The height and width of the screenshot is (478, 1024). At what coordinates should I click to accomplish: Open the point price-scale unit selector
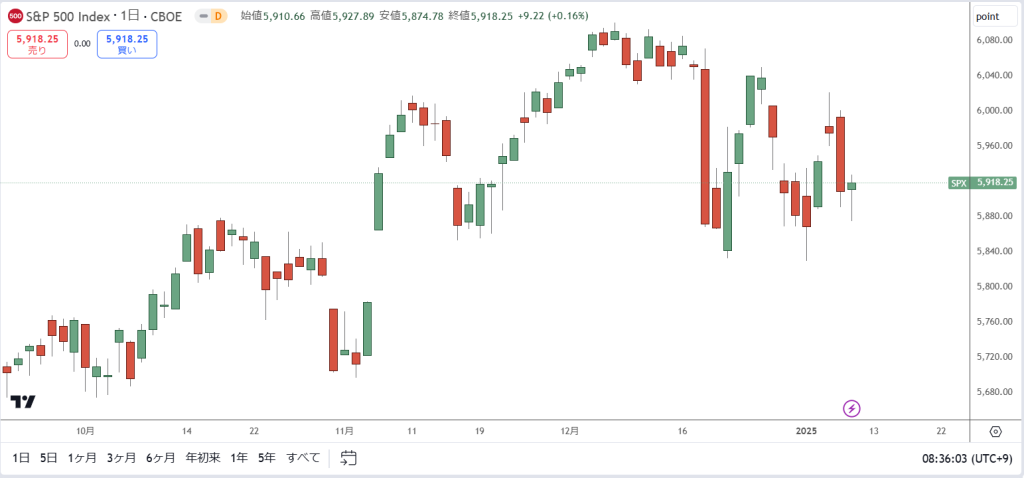[x=991, y=17]
